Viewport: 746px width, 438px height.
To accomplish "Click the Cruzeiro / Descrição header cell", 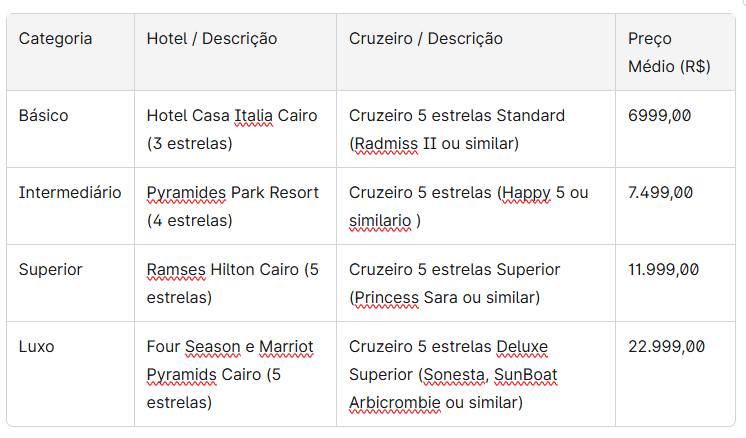I will coord(426,39).
